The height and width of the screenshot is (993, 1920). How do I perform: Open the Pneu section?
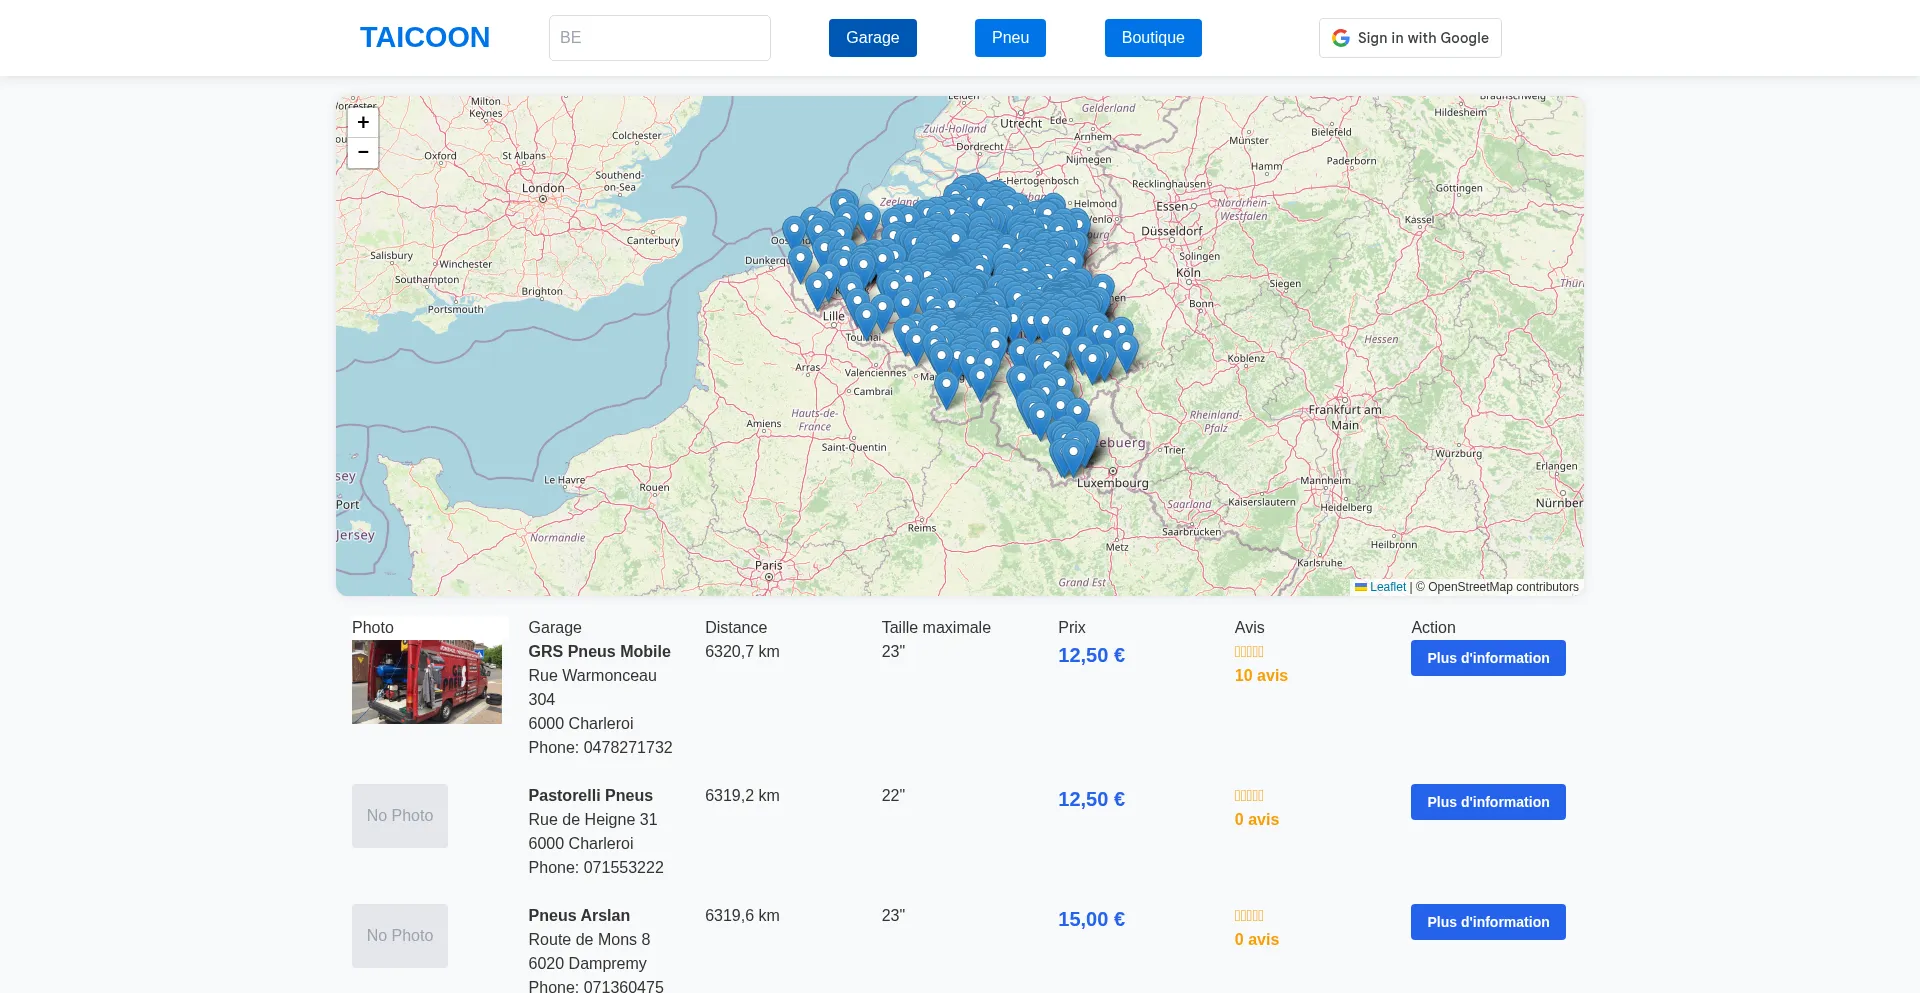coord(1010,38)
